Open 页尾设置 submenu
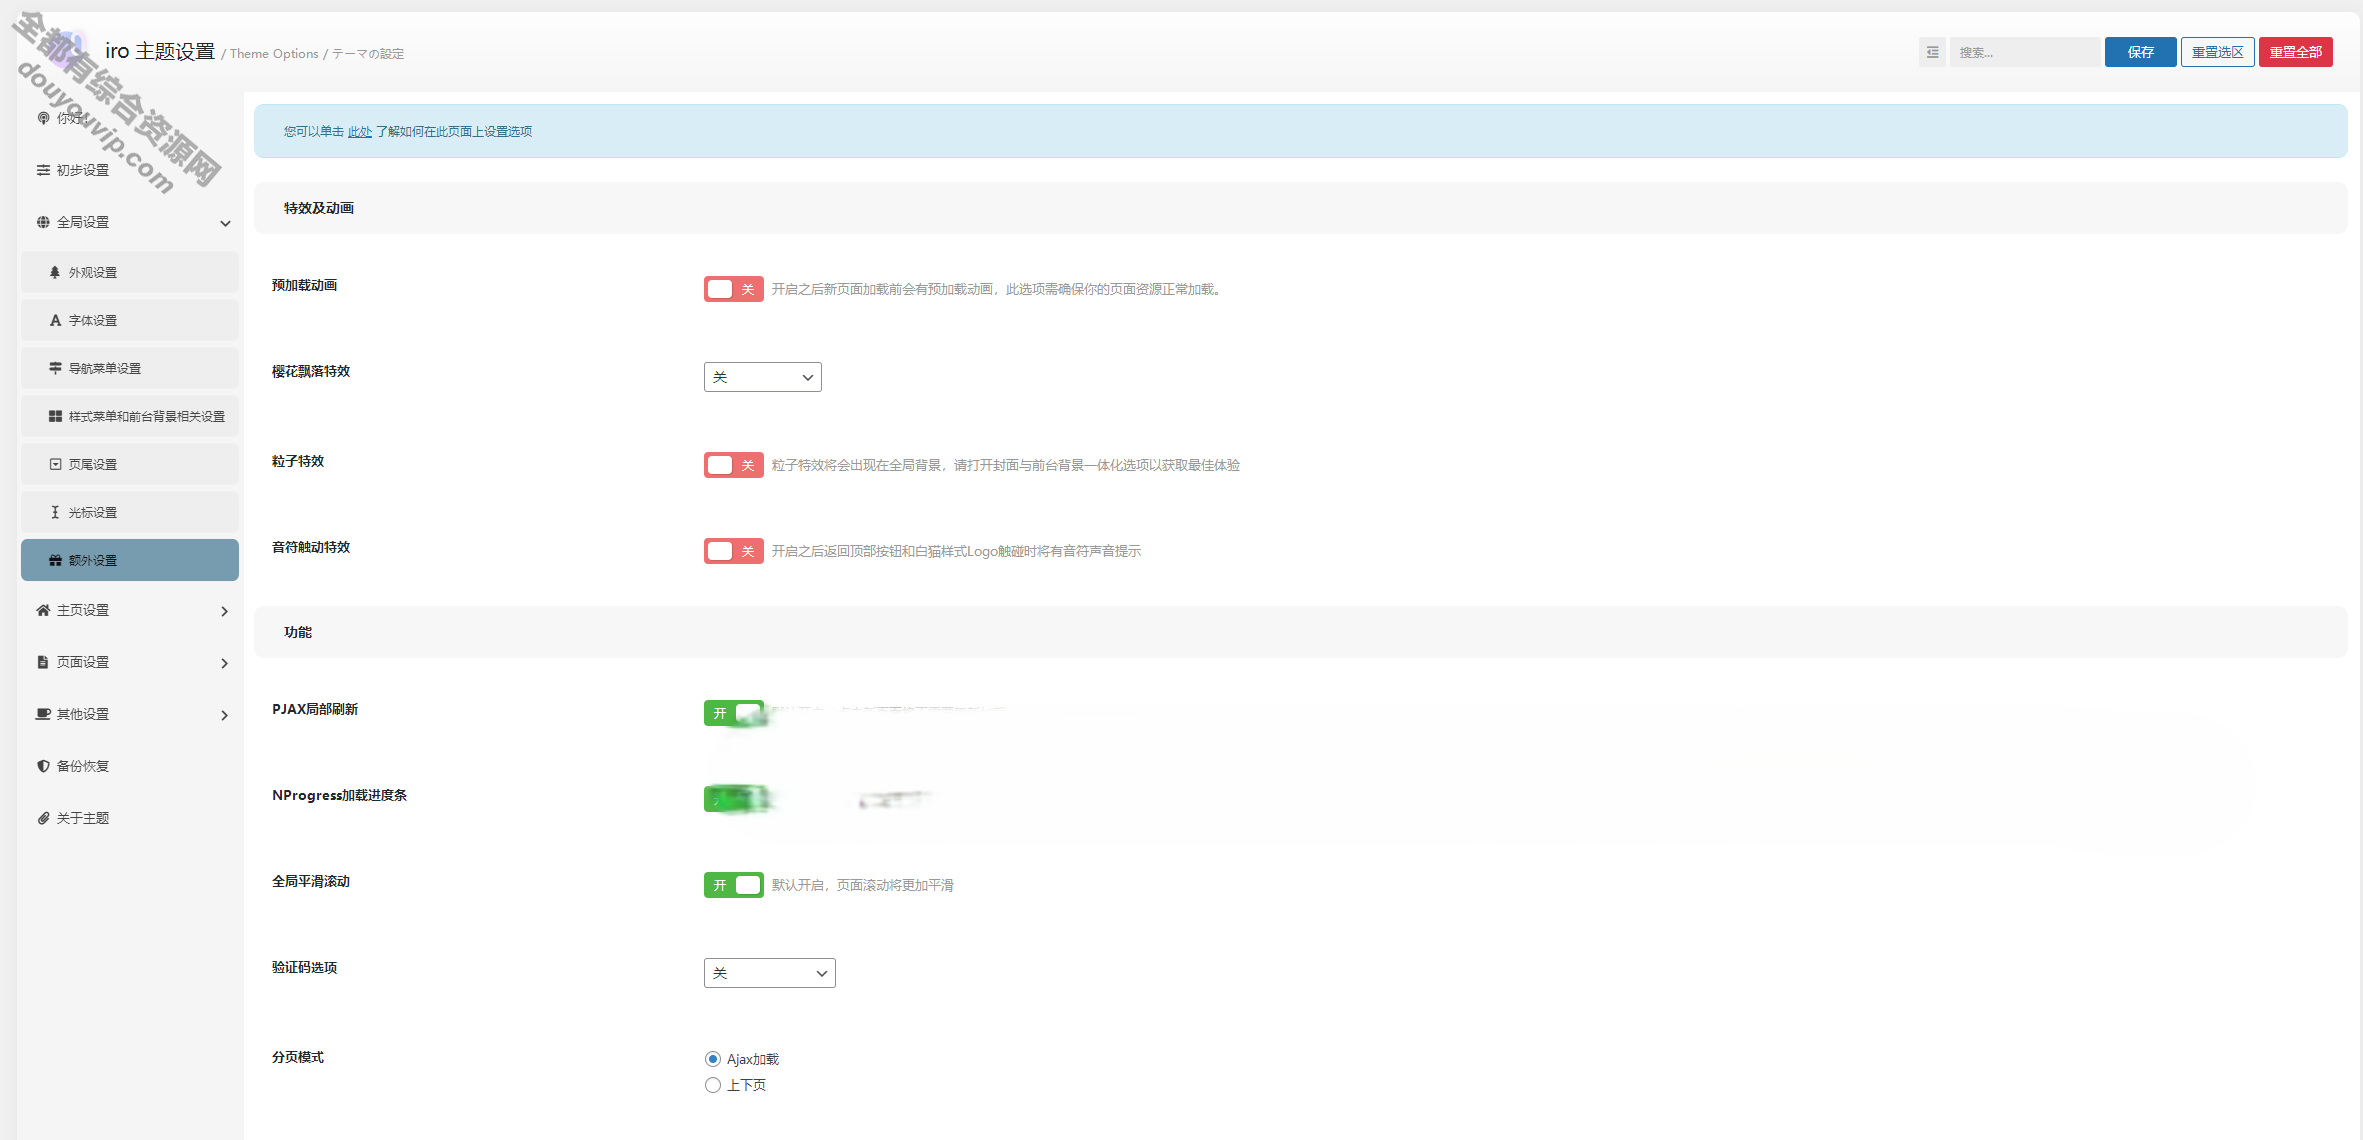This screenshot has width=2363, height=1140. (130, 464)
